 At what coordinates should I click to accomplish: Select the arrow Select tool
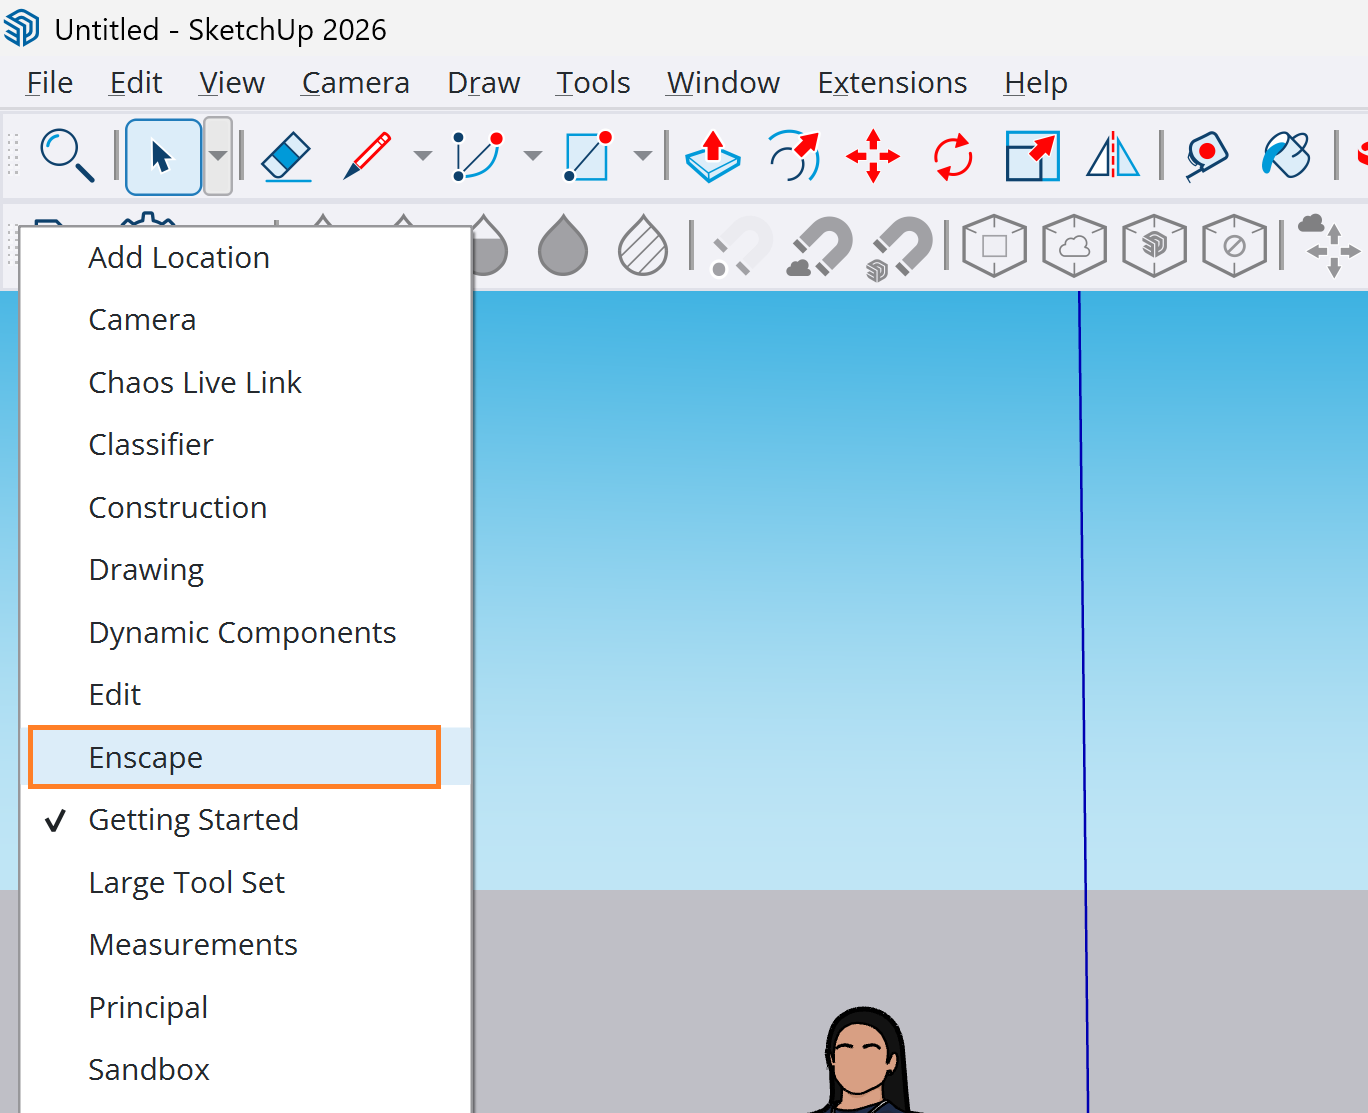point(163,156)
